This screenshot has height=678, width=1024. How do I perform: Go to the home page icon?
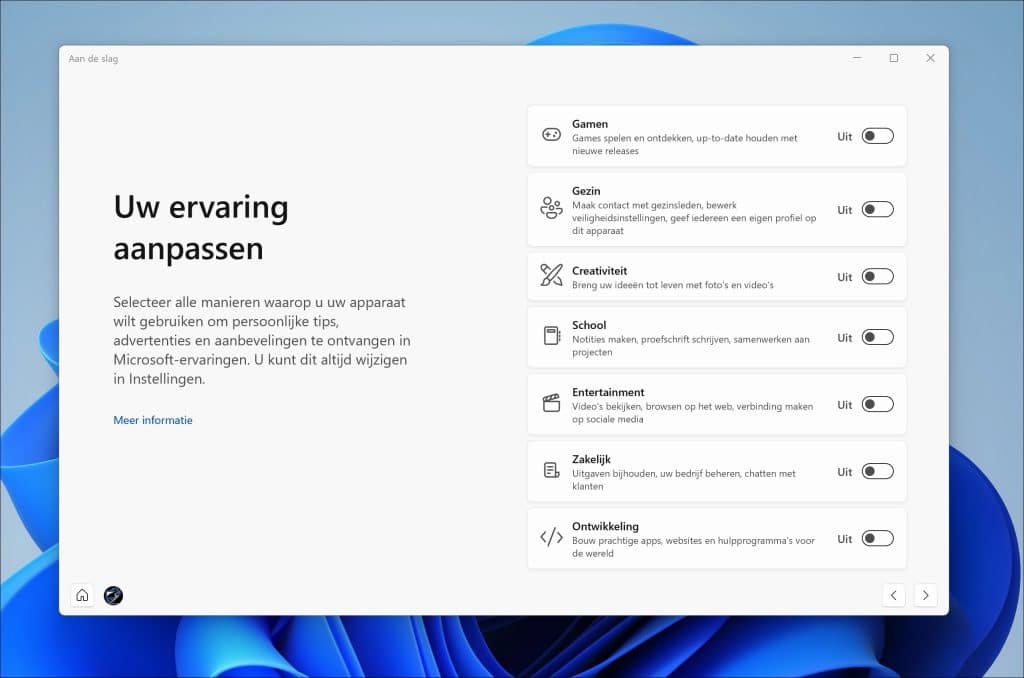pos(82,595)
